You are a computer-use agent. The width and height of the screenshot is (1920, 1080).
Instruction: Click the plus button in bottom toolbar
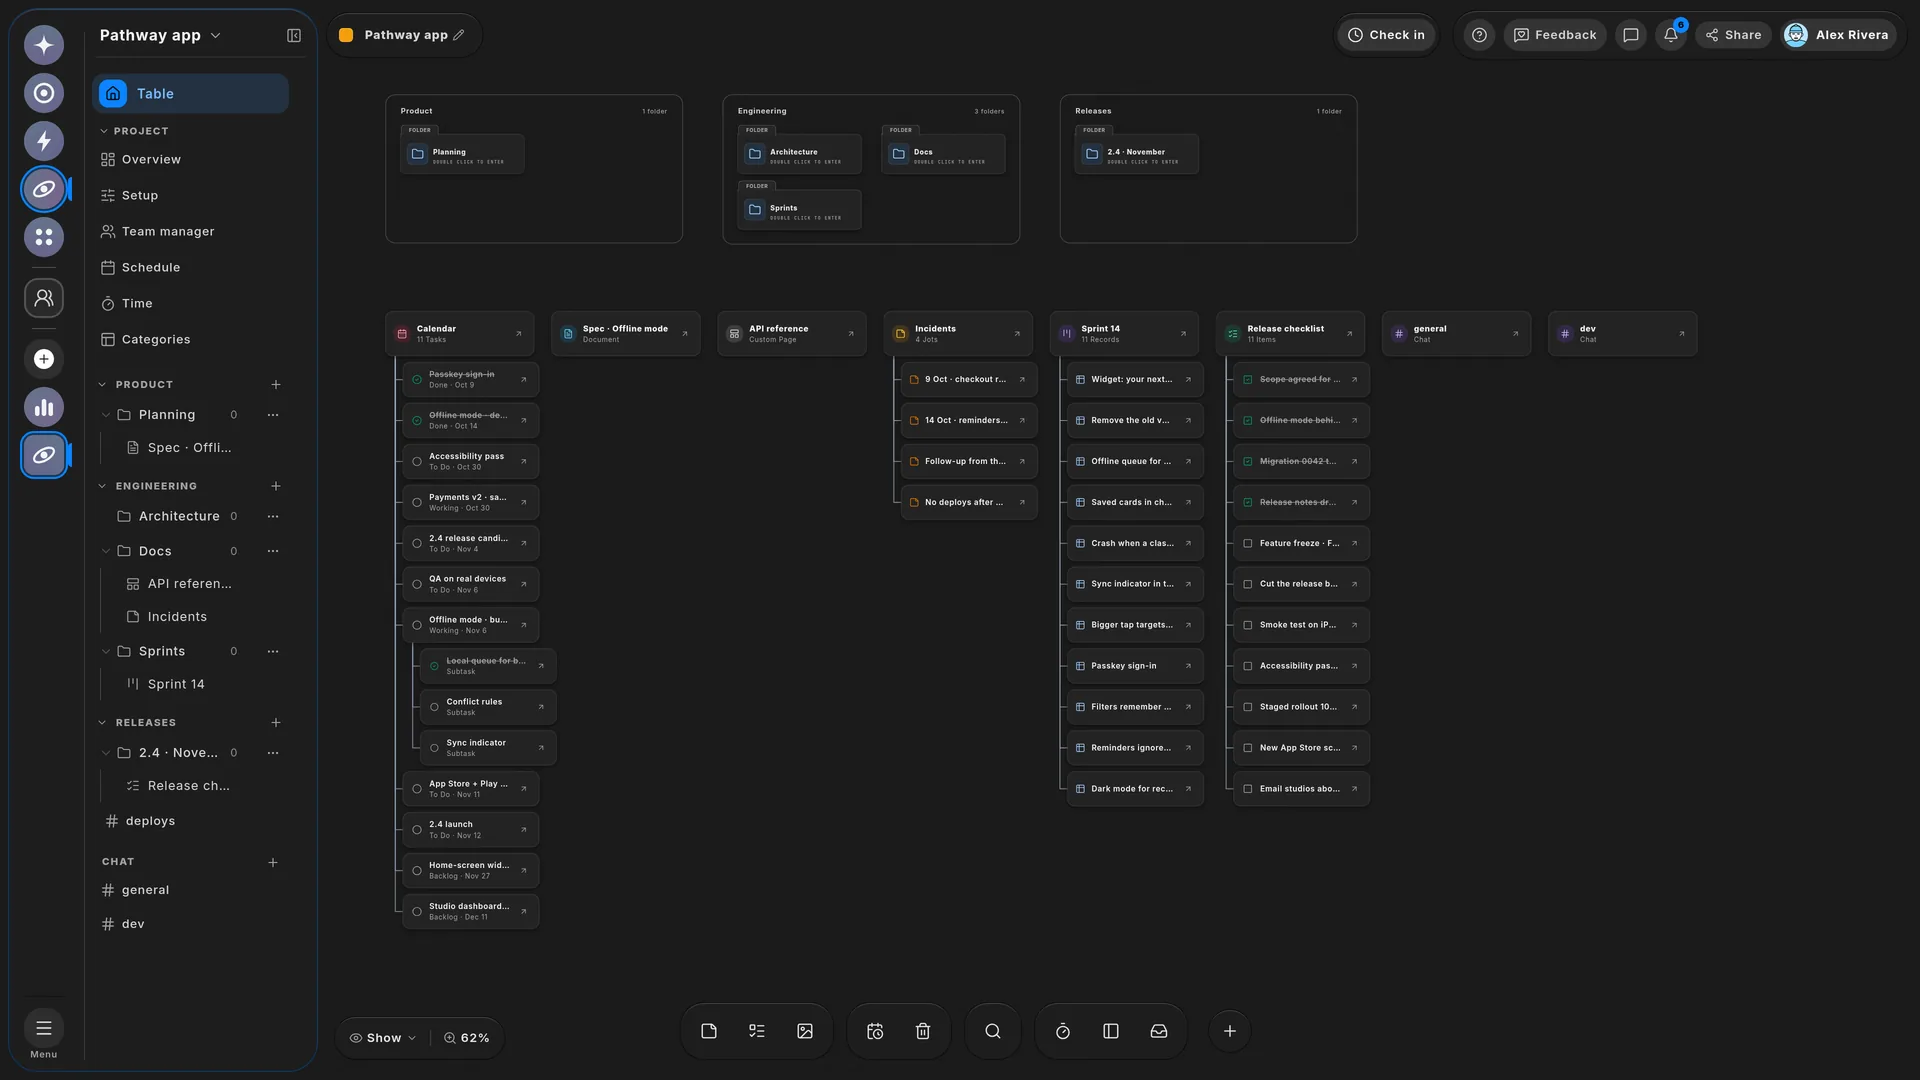[x=1230, y=1031]
